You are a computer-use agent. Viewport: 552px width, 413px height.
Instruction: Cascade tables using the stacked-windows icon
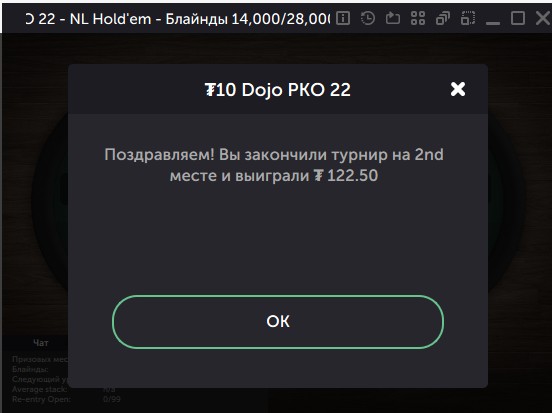point(443,18)
